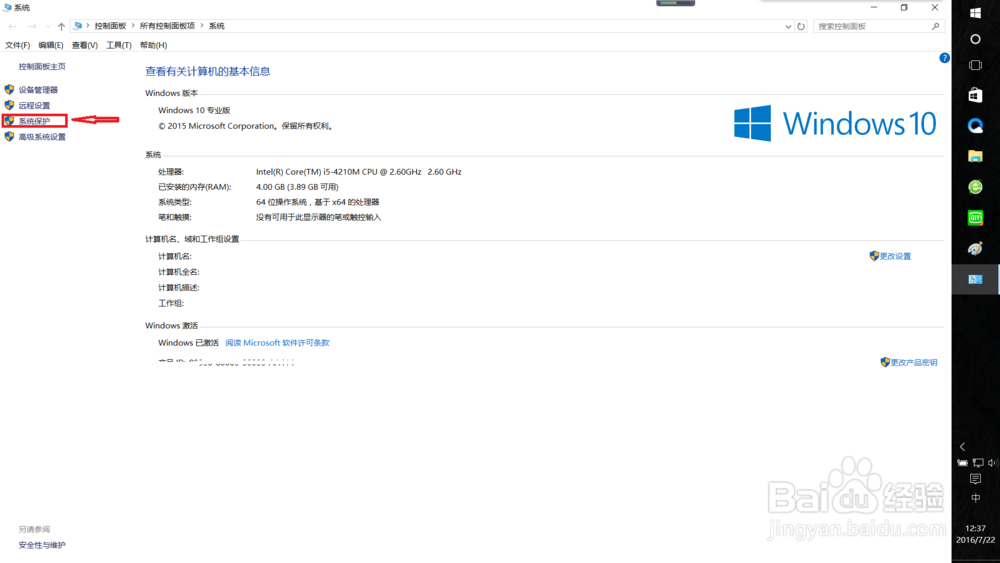Viewport: 1000px width, 563px height.
Task: Launch the Windows Store taskbar icon
Action: coord(975,95)
